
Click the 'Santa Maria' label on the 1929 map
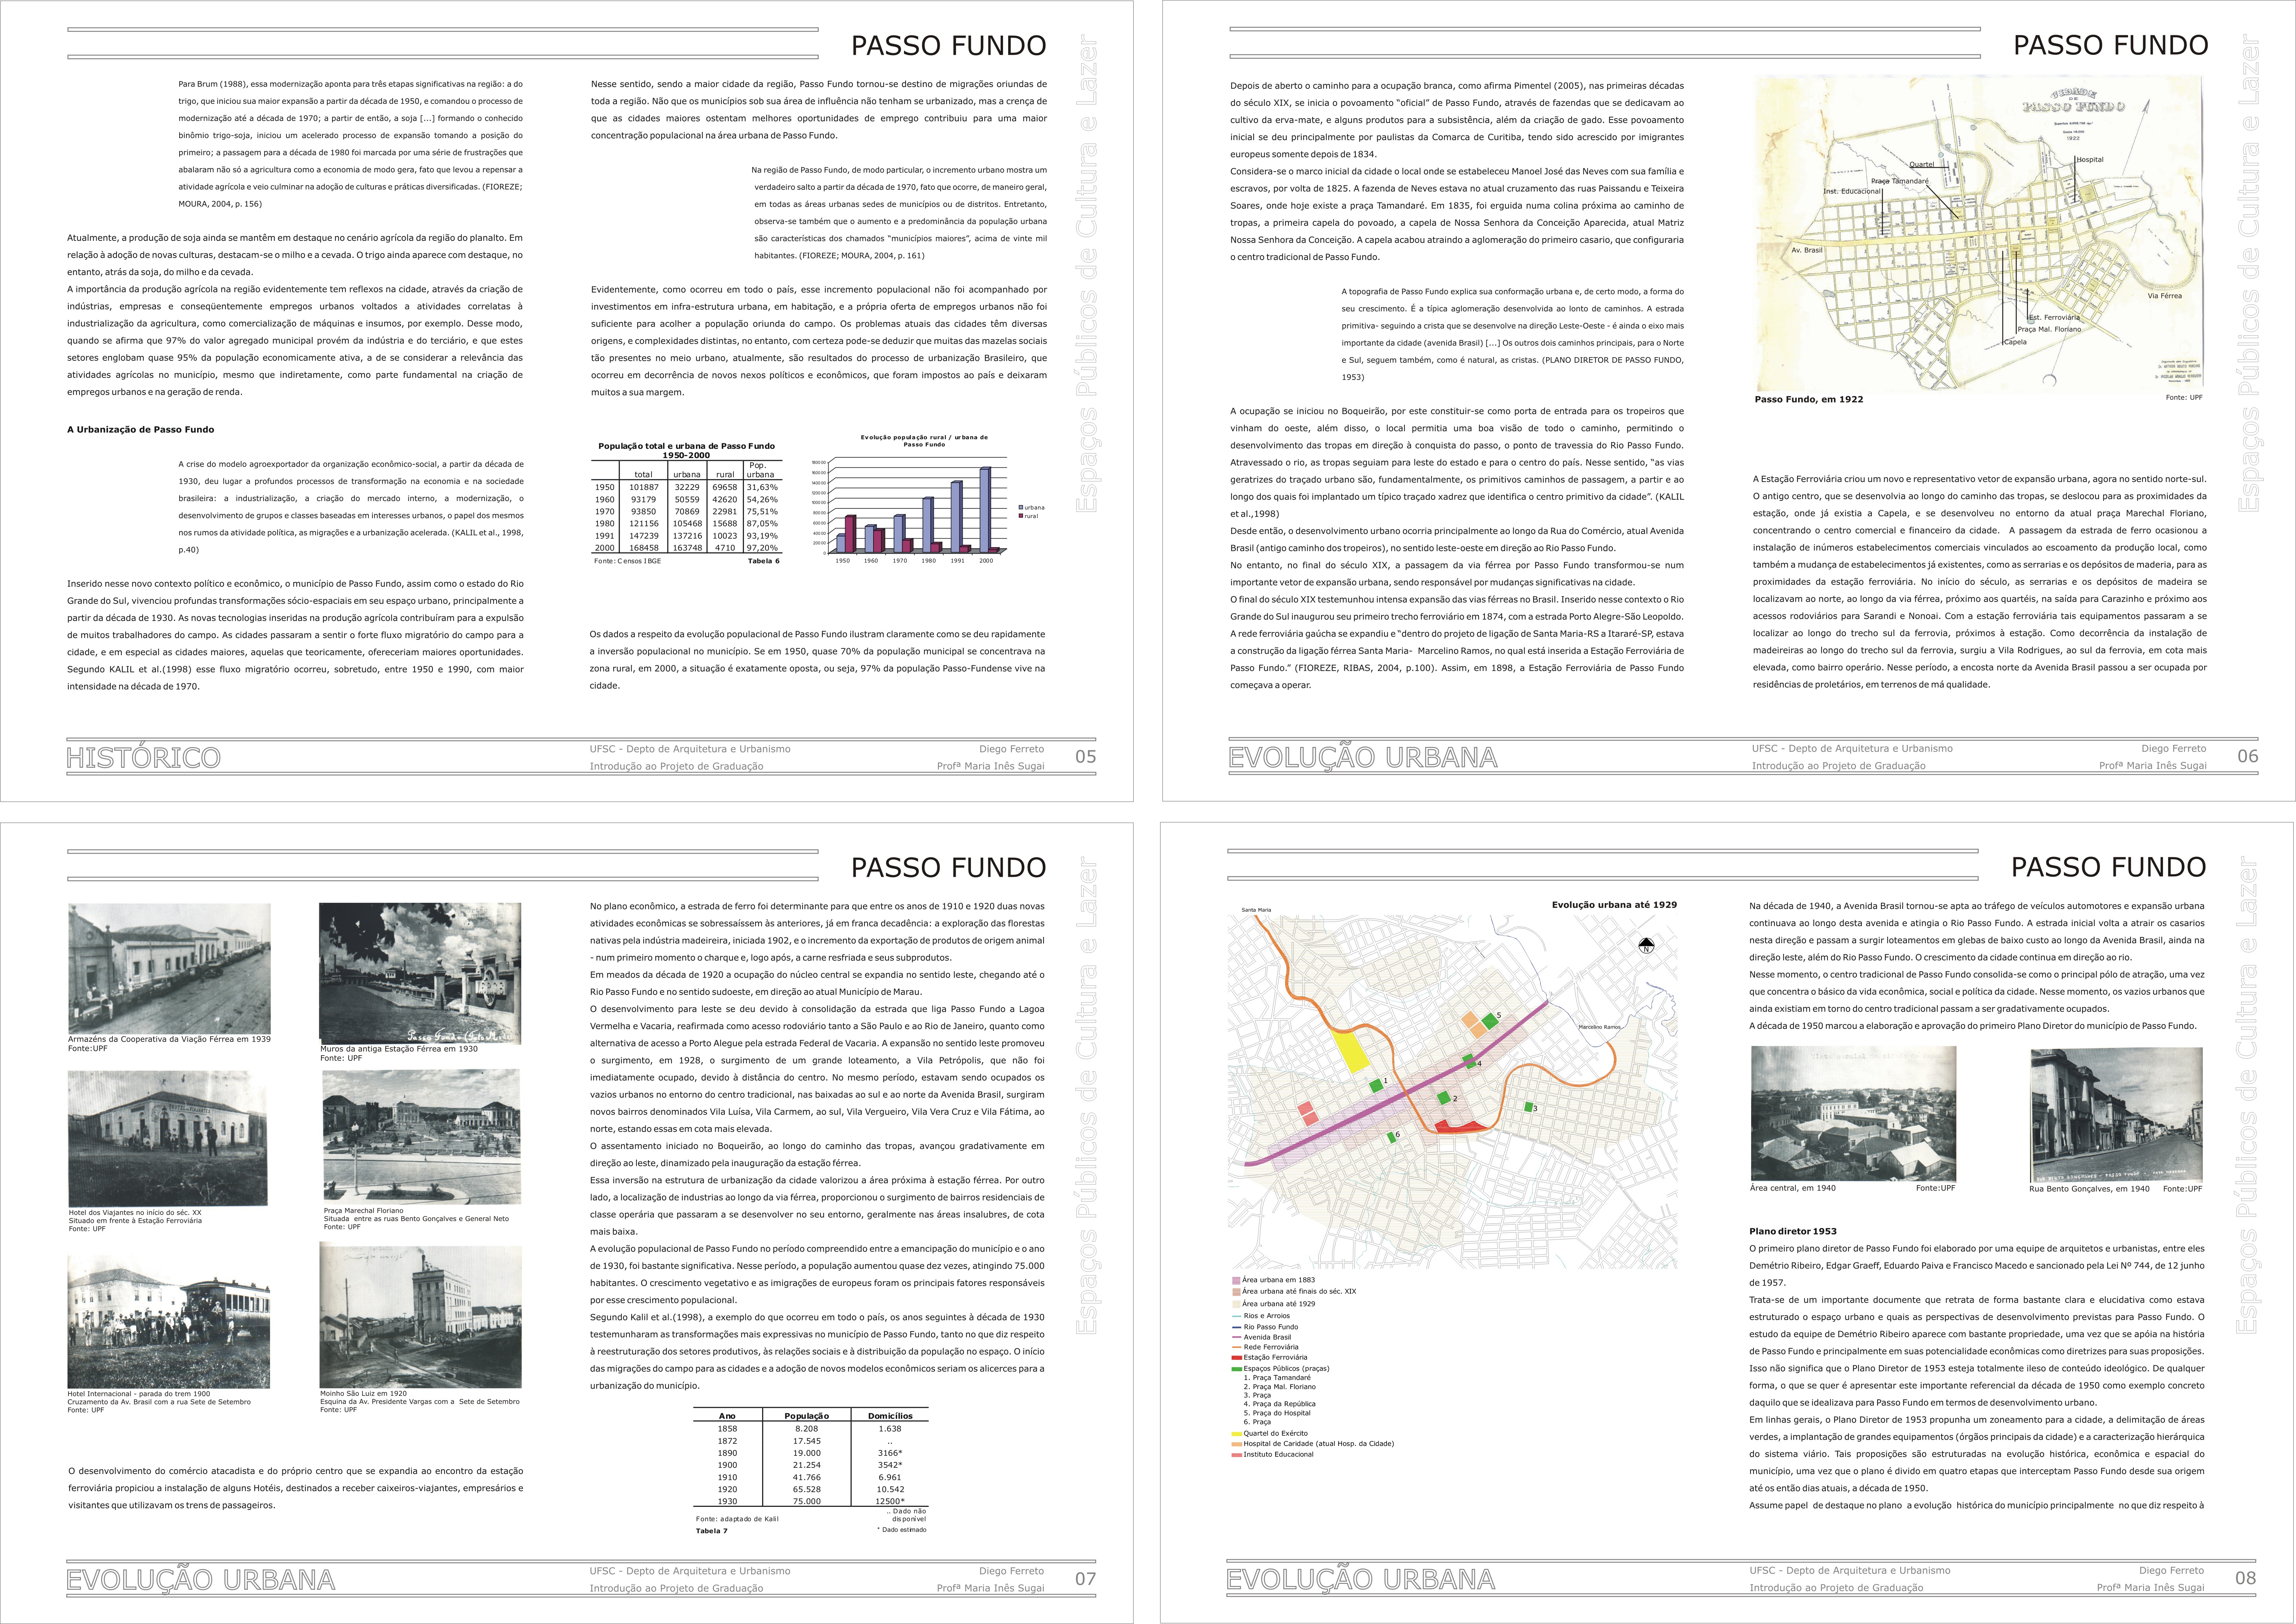pos(1256,910)
